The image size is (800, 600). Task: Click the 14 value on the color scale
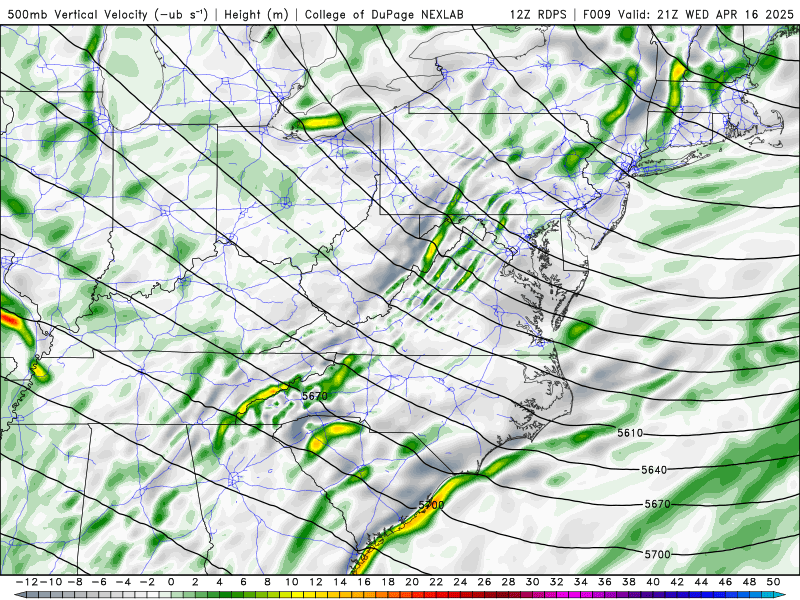coord(340,582)
